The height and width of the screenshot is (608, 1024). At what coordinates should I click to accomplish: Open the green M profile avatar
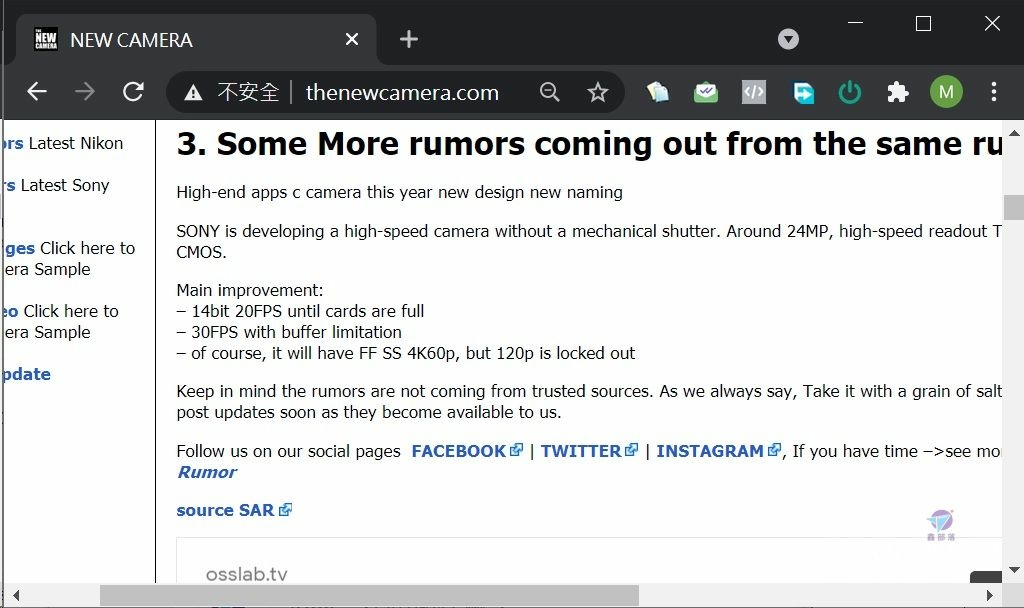click(x=946, y=92)
